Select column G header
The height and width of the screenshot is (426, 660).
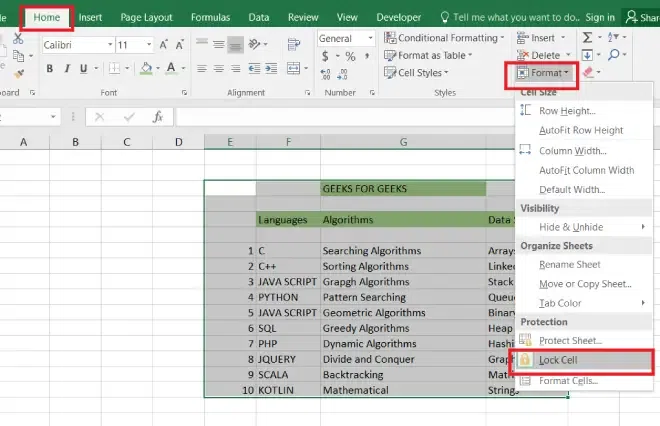pos(403,142)
